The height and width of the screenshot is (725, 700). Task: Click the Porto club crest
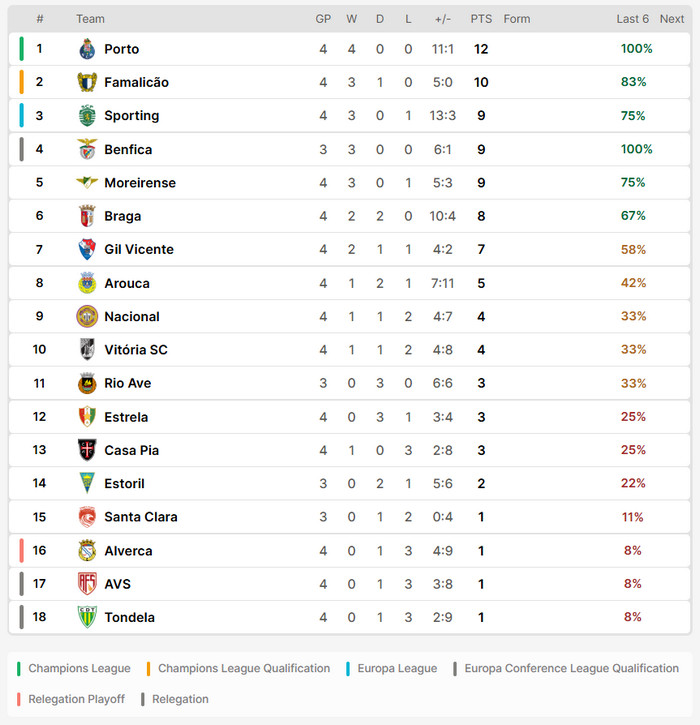point(87,49)
